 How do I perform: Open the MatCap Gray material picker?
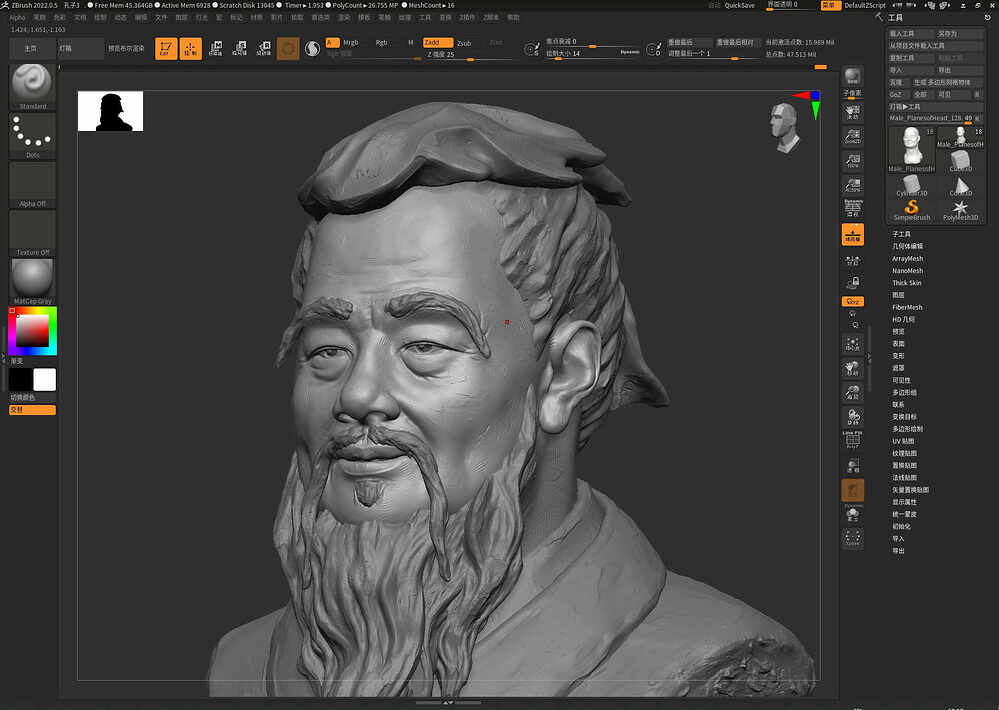(32, 282)
